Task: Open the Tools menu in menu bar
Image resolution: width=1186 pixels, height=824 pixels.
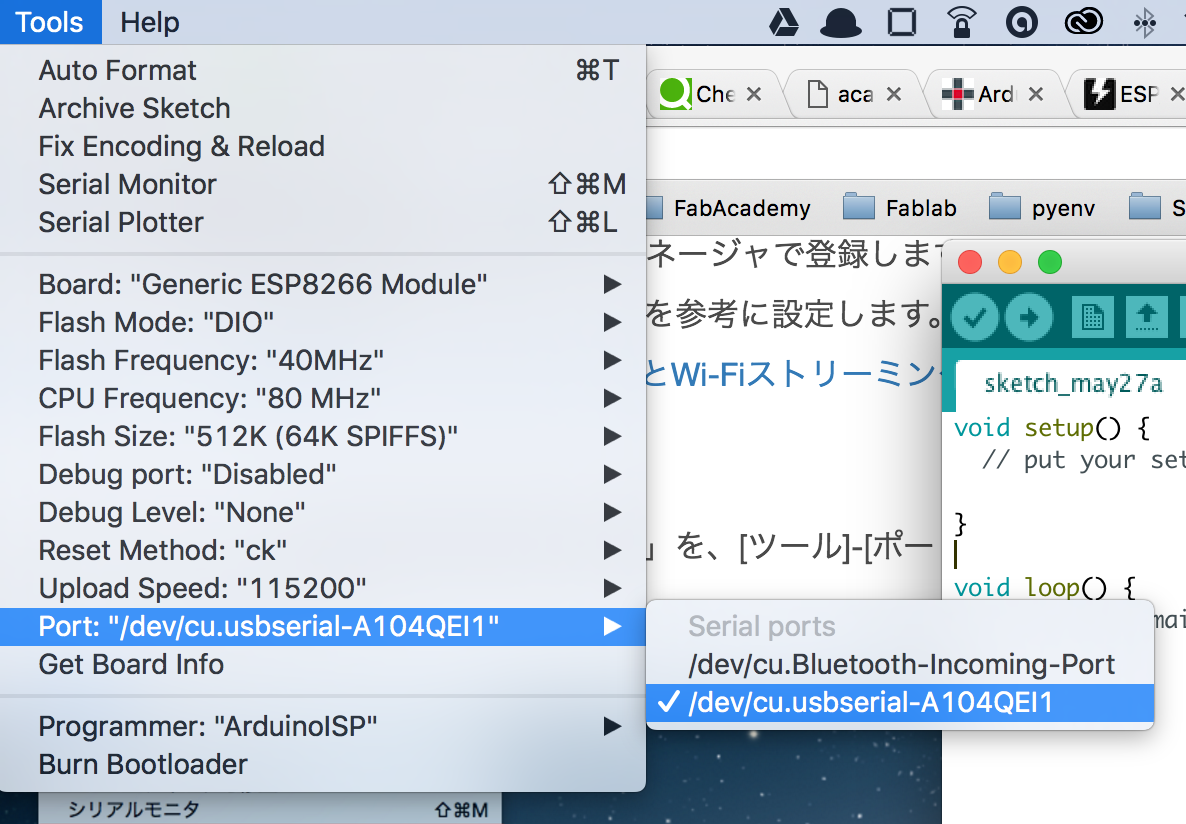Action: (49, 22)
